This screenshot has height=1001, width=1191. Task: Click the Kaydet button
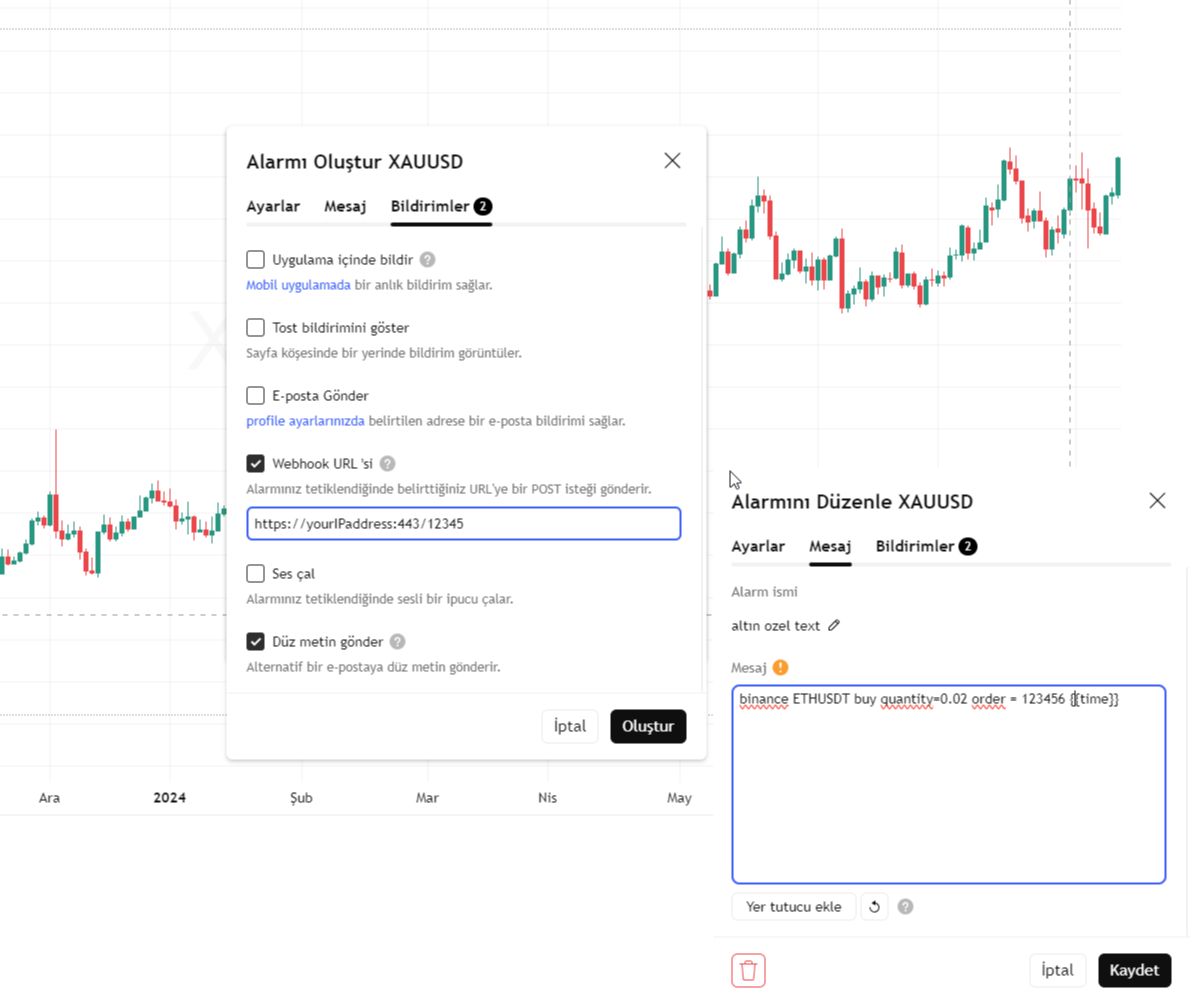coord(1134,970)
